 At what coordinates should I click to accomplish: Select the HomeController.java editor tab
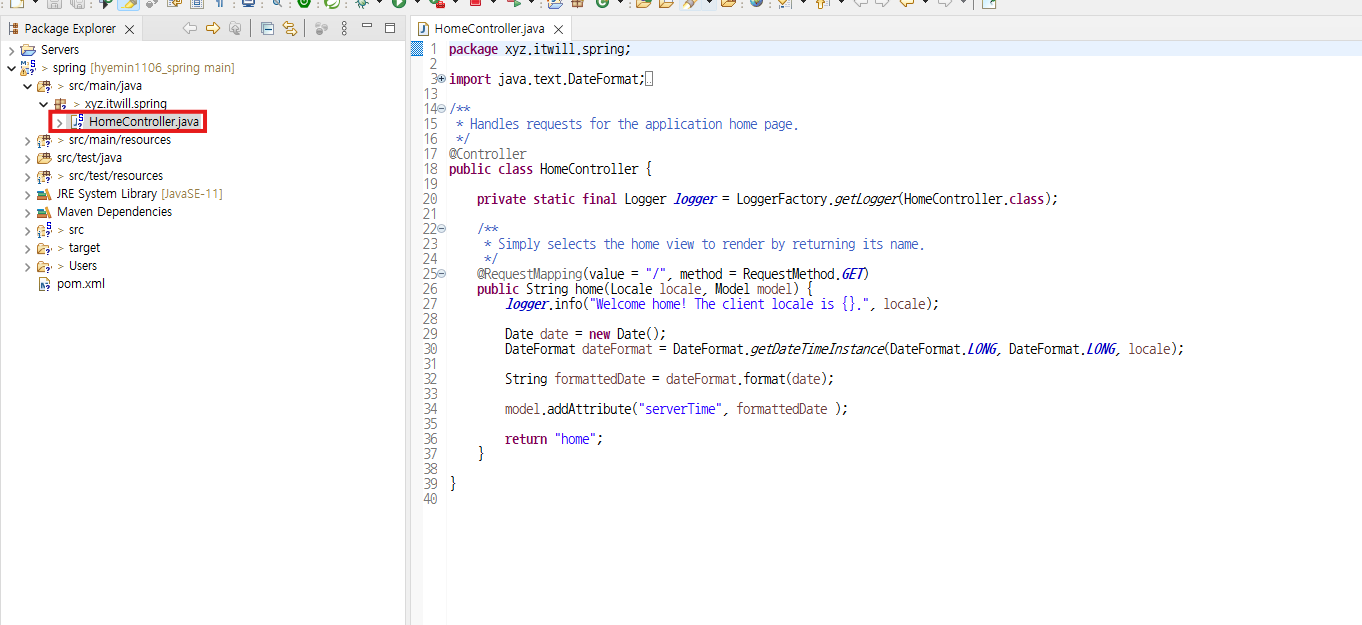[489, 29]
